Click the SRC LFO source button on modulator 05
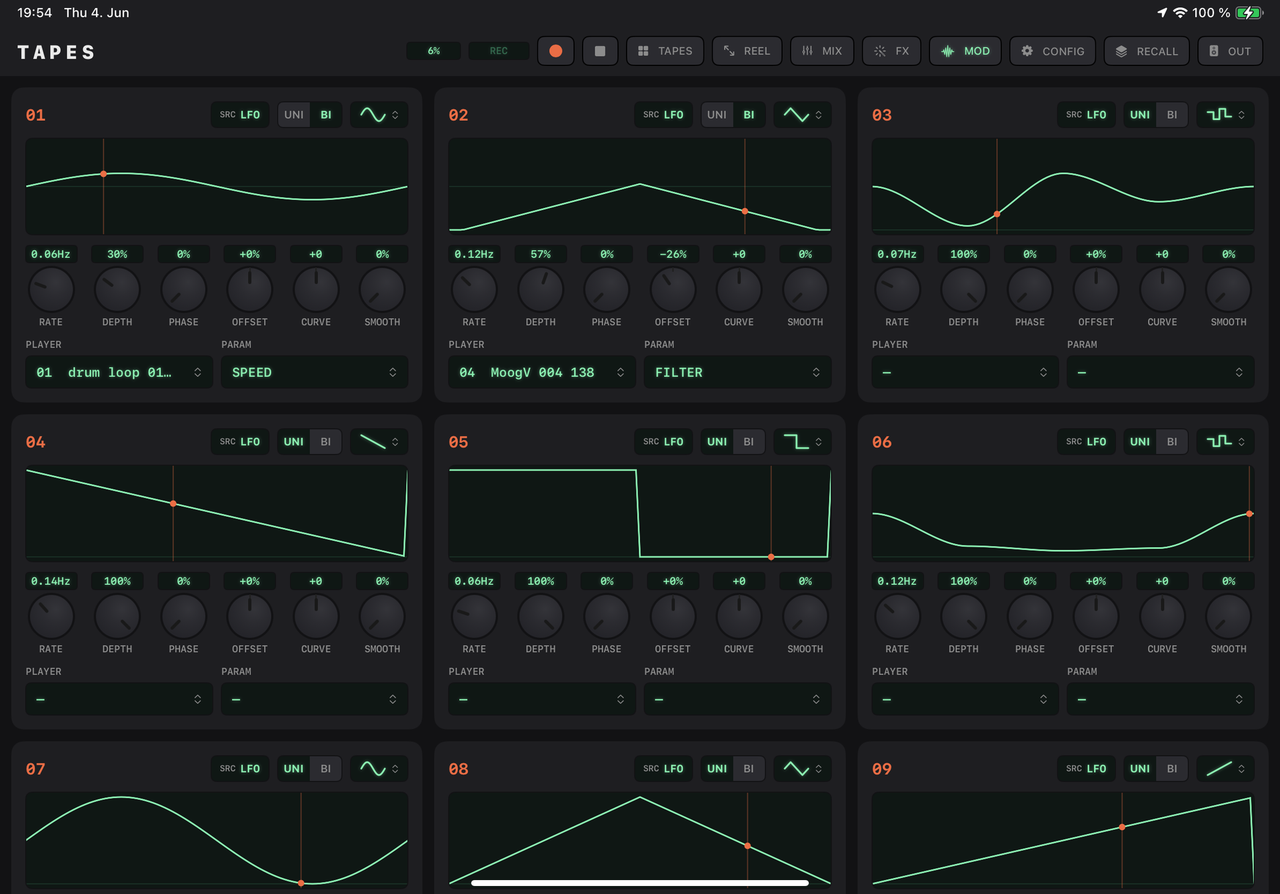 663,442
